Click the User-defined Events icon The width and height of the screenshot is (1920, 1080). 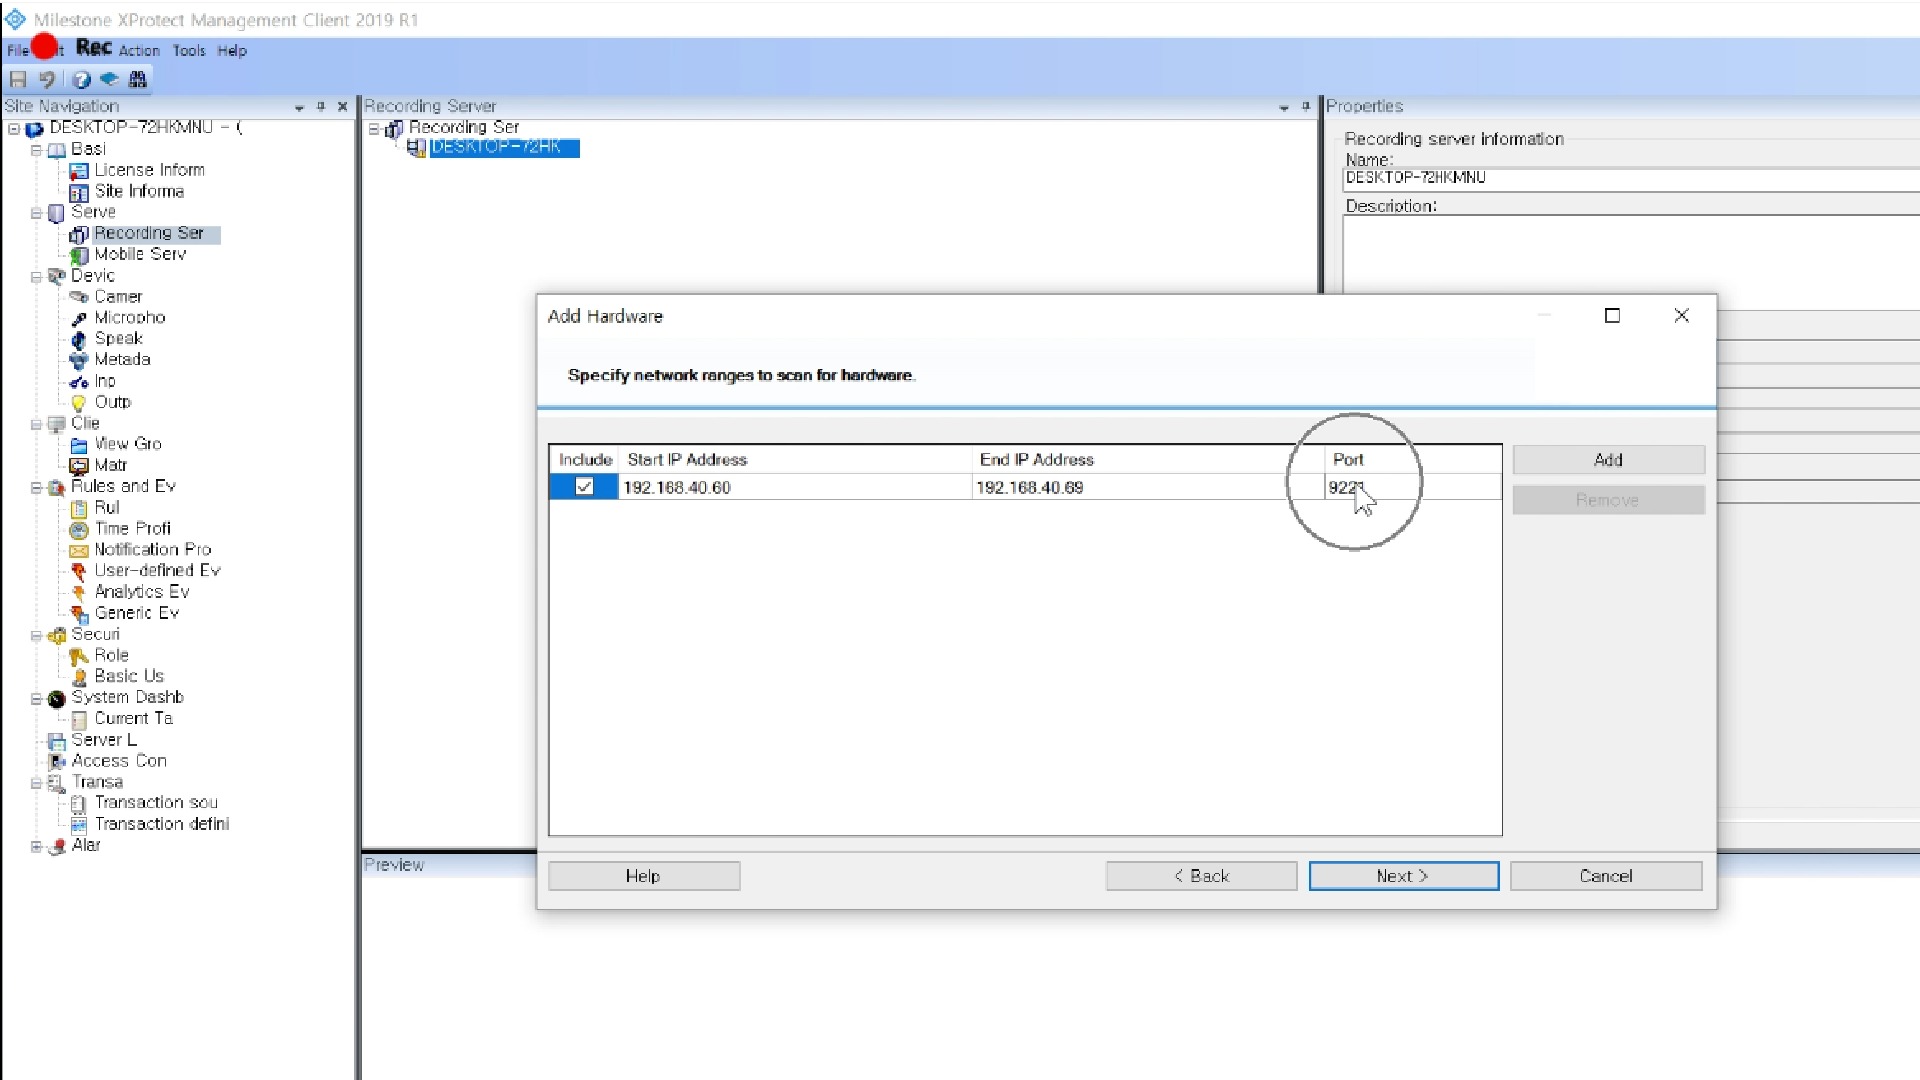tap(79, 571)
